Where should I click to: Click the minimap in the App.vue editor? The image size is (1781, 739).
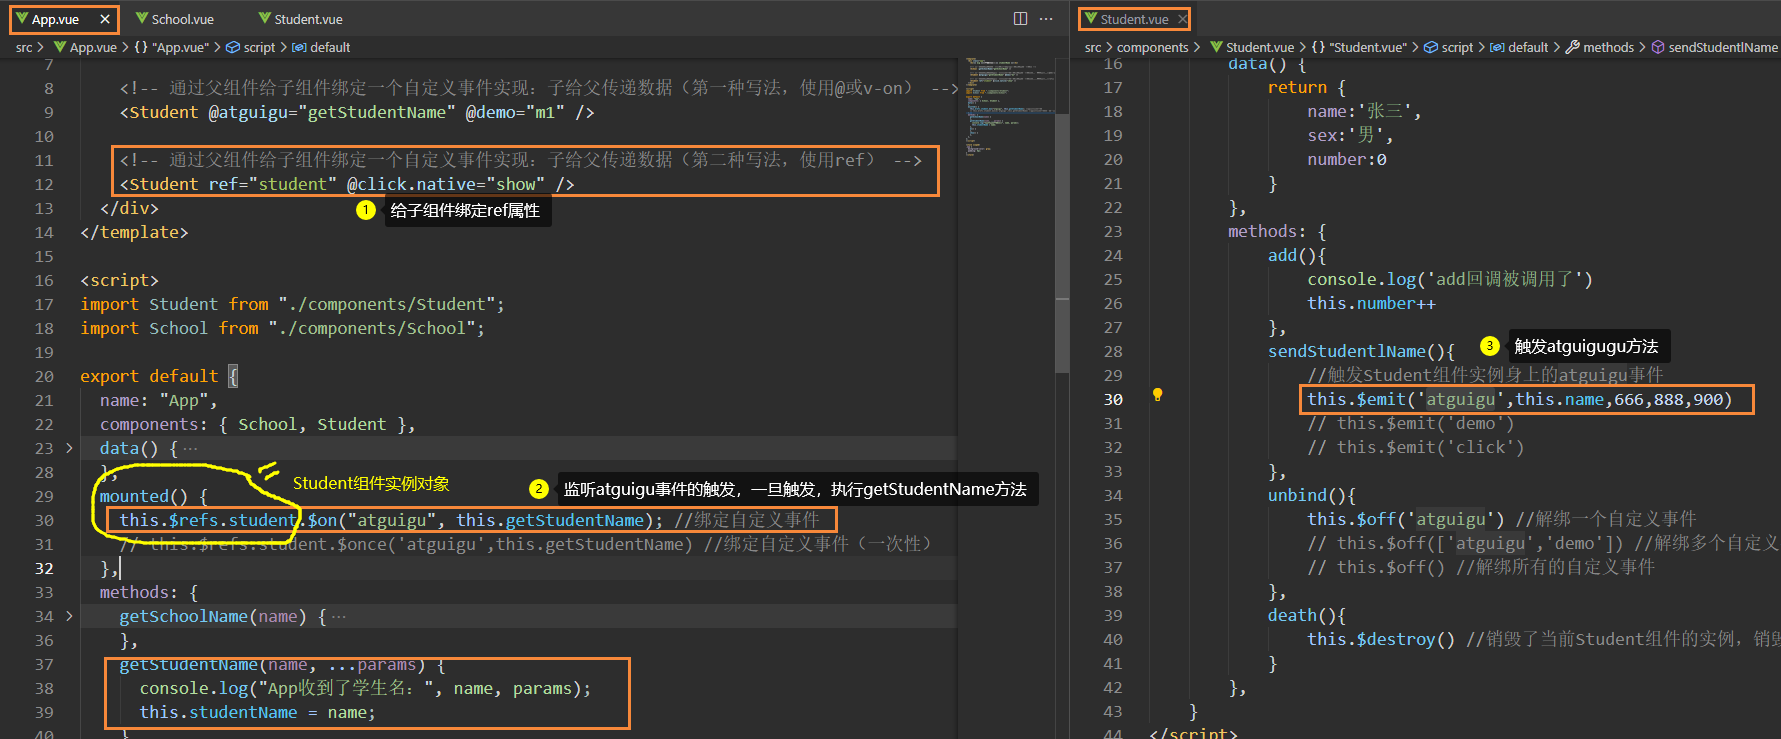1009,108
